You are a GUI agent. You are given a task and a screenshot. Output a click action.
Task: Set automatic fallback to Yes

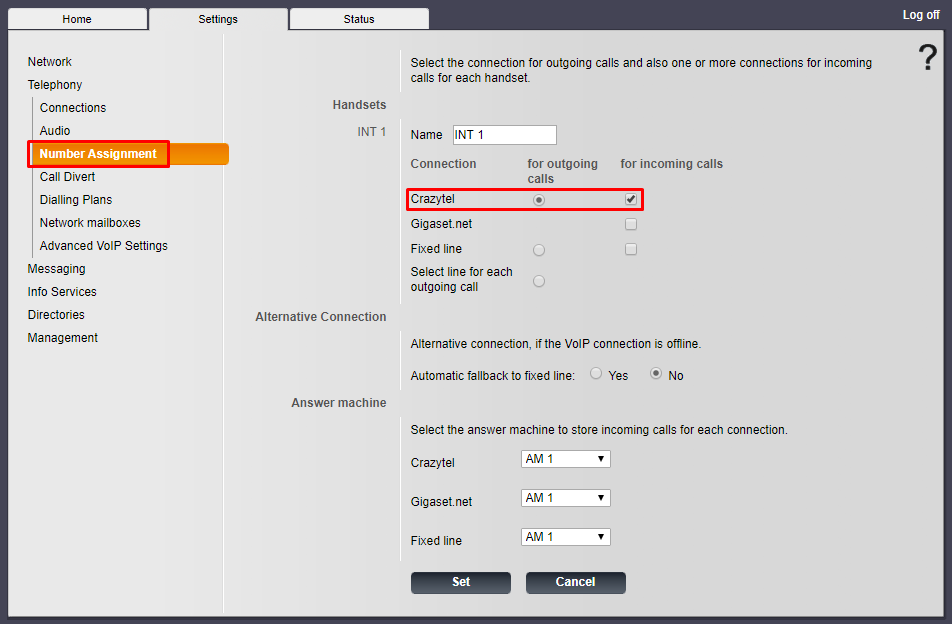click(x=596, y=374)
